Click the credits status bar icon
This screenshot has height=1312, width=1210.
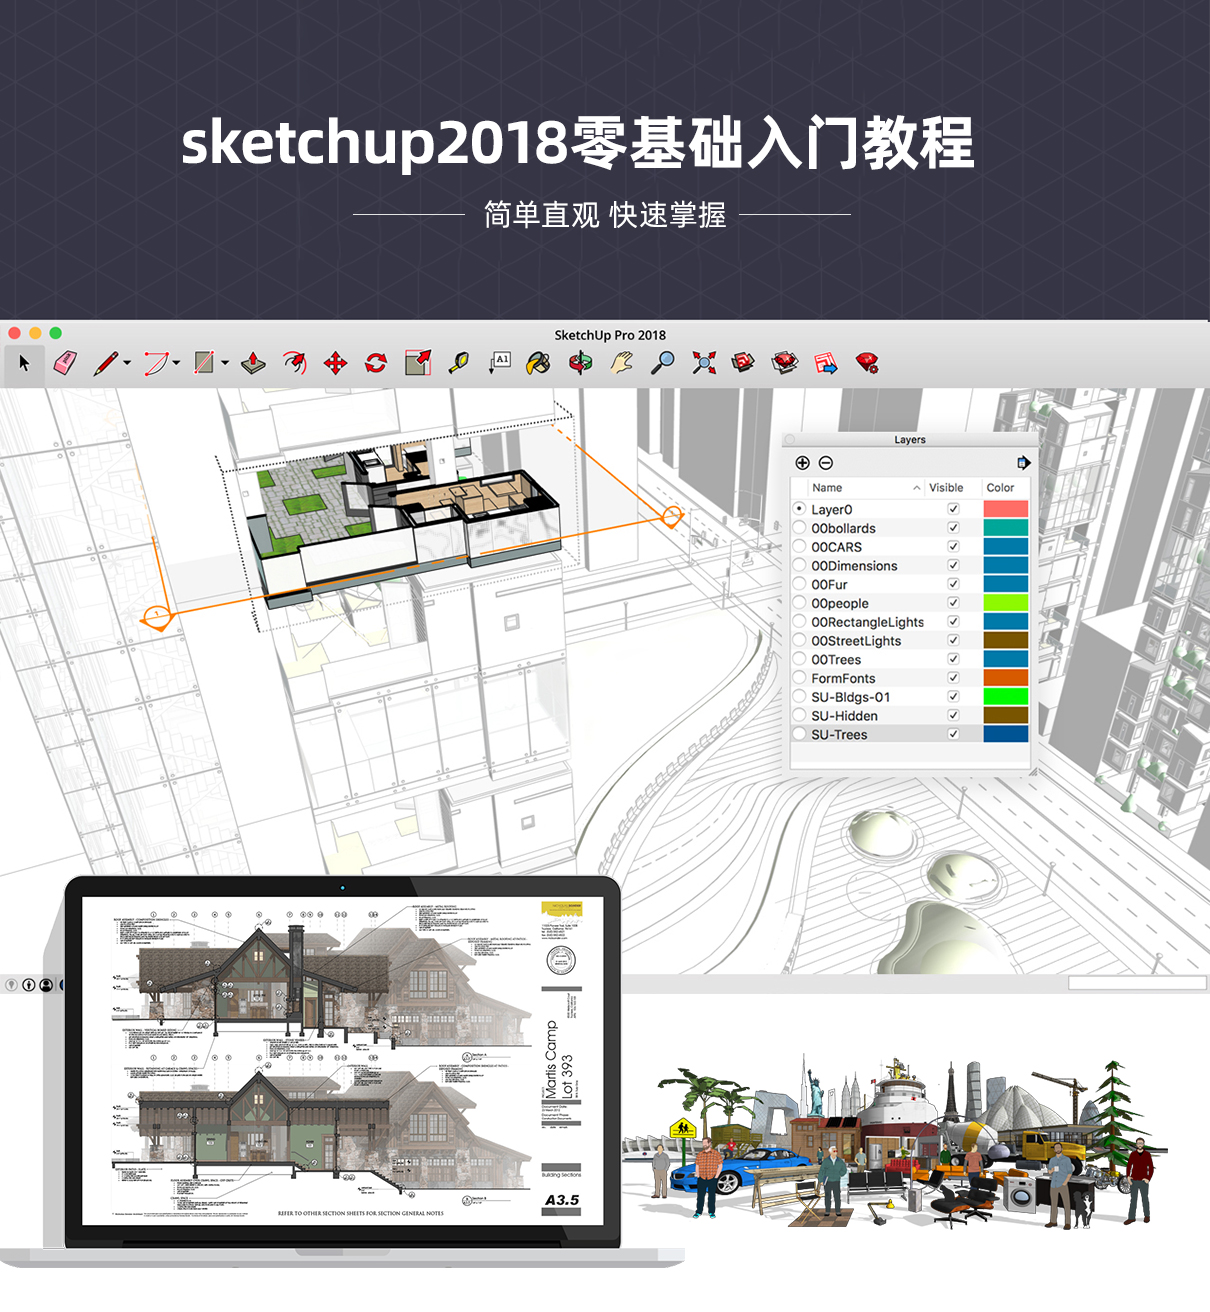[x=29, y=985]
